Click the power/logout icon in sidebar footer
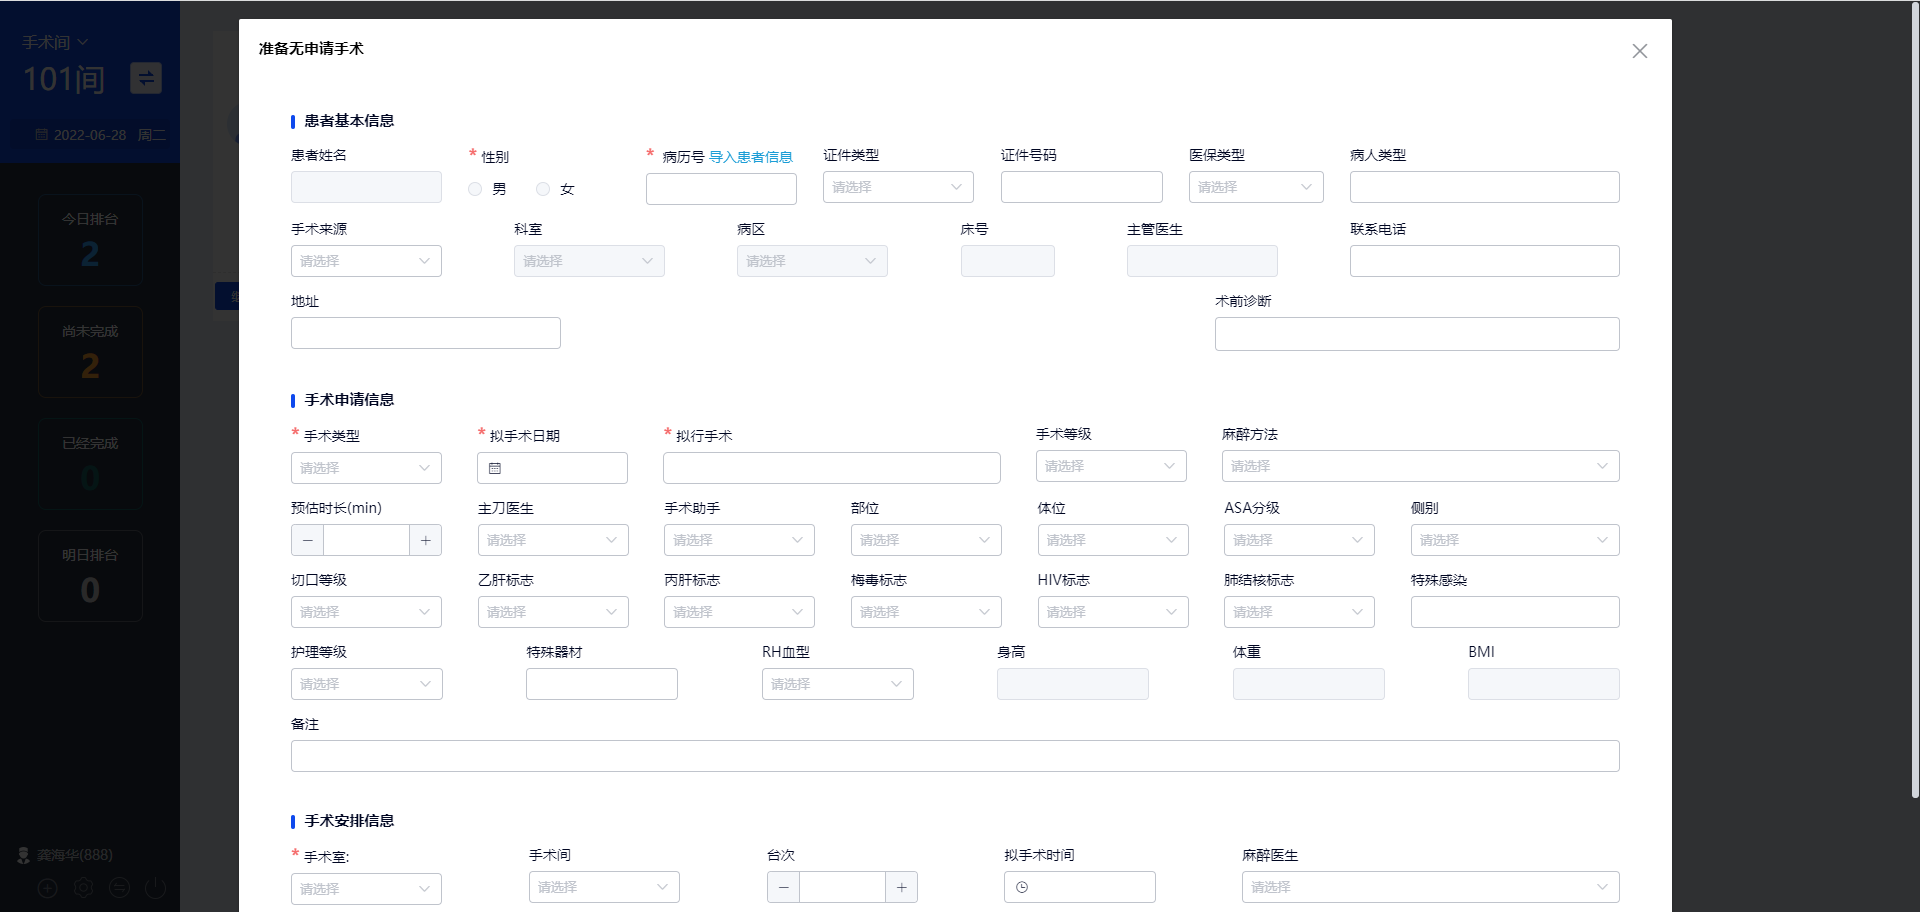 [155, 887]
